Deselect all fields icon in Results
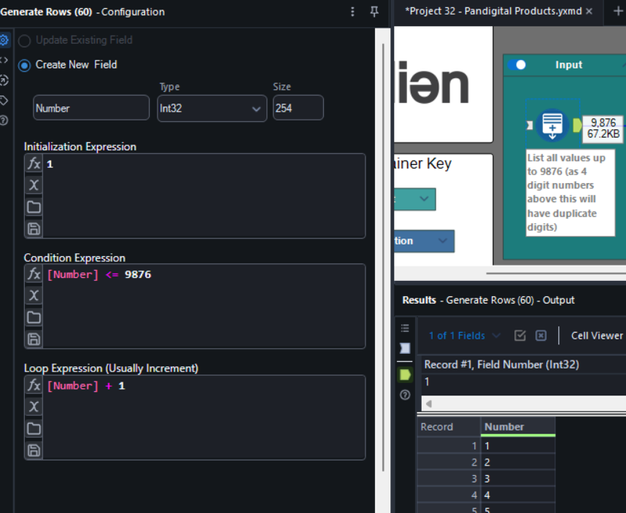Screen dimensions: 626x513 point(541,335)
